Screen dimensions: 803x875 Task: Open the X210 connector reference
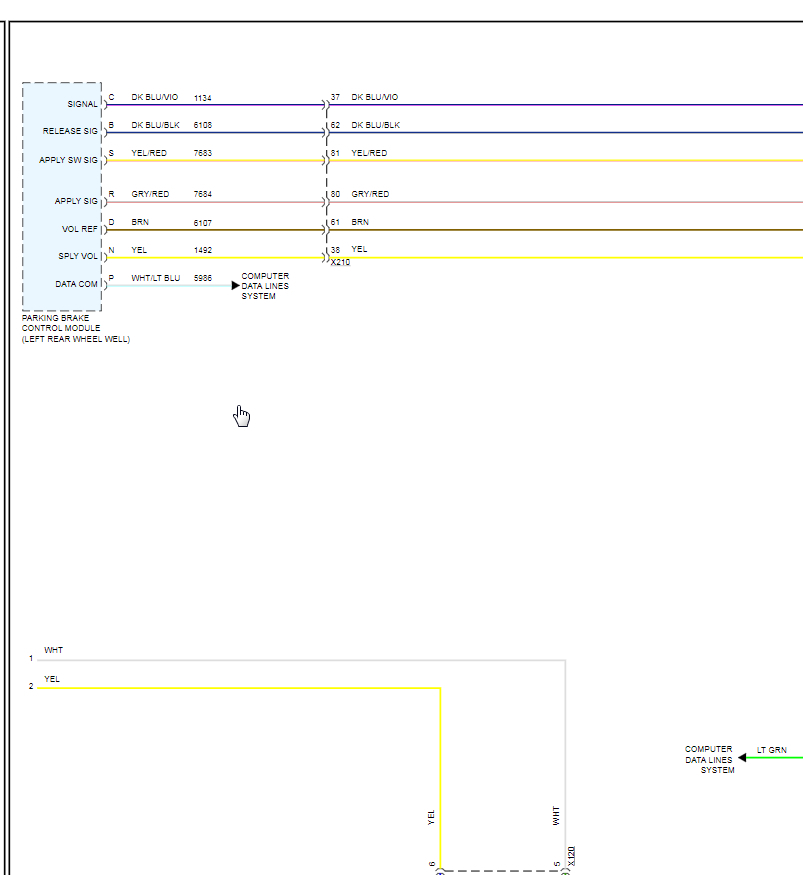(340, 262)
